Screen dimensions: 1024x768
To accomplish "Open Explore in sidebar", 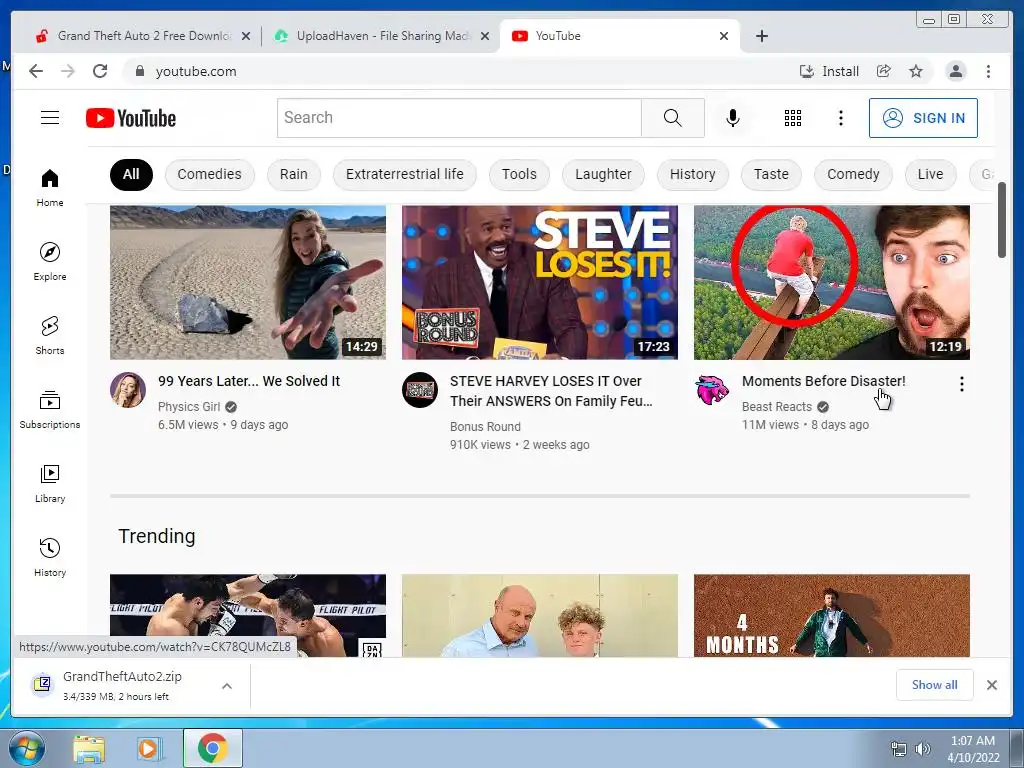I will 50,261.
